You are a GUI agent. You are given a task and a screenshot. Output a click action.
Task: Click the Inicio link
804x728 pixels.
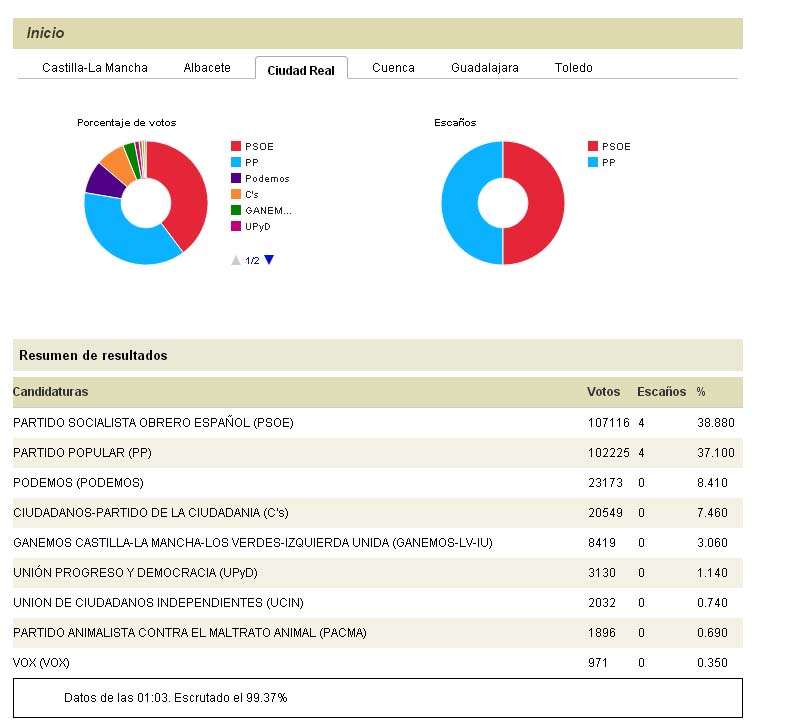coord(46,33)
